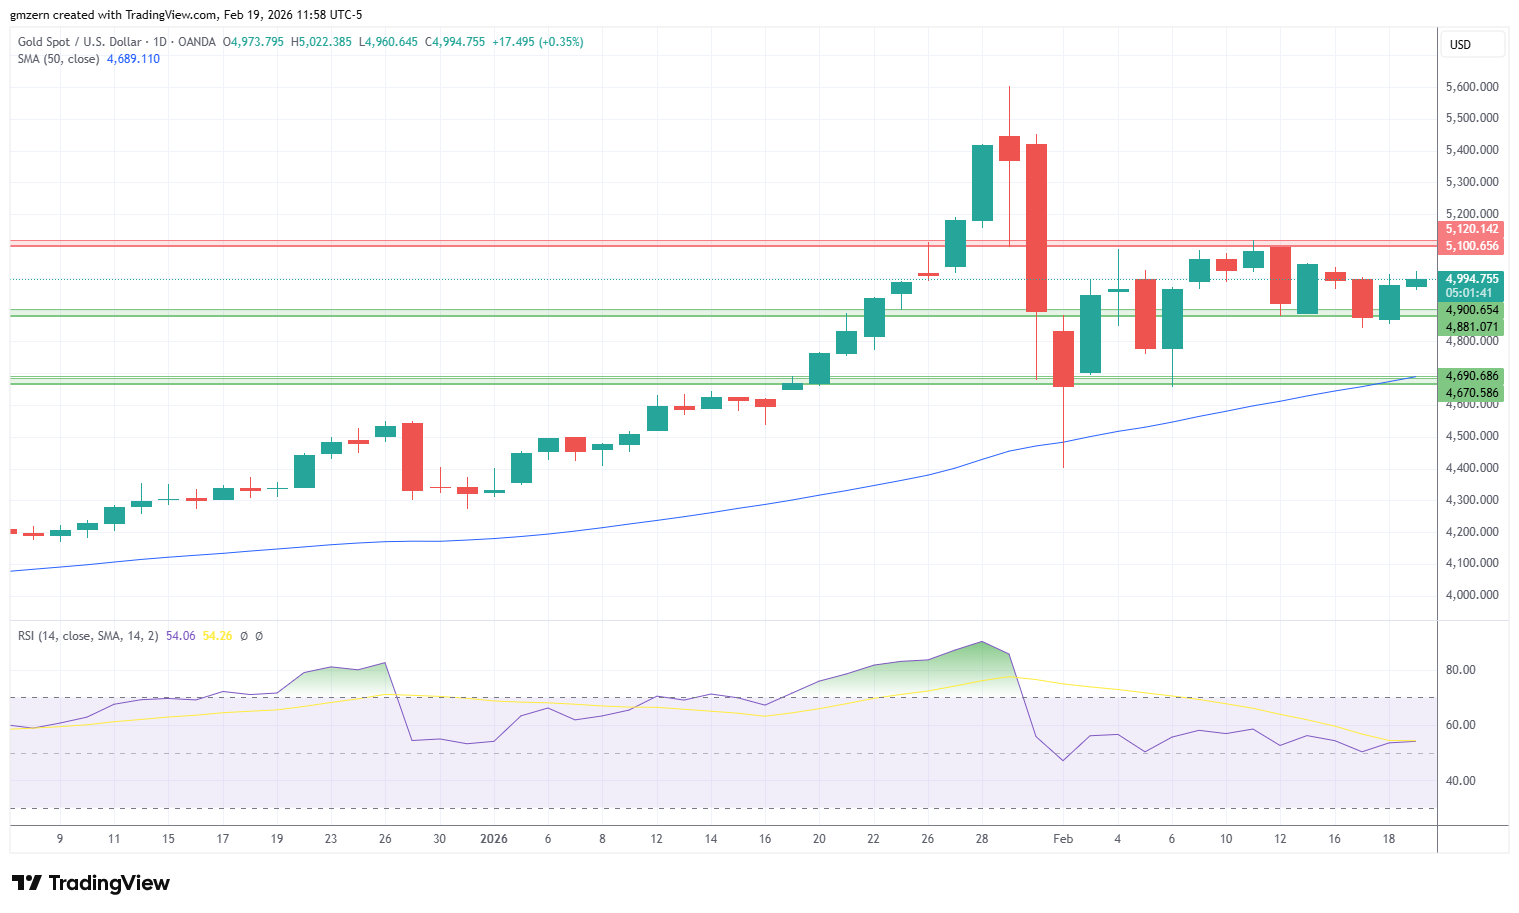Click the 4,300.000 price axis label
1519x913 pixels.
[x=1472, y=500]
